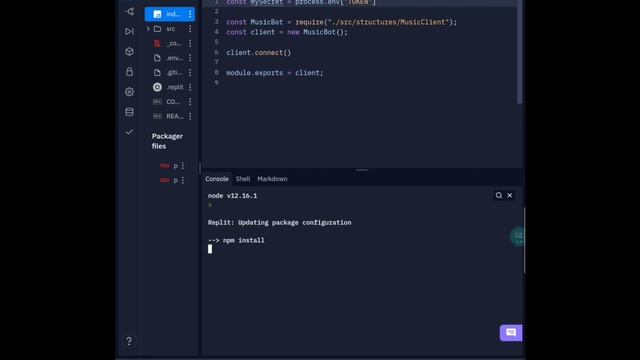Click the console prompt arrow
The height and width of the screenshot is (360, 640).
click(x=210, y=205)
